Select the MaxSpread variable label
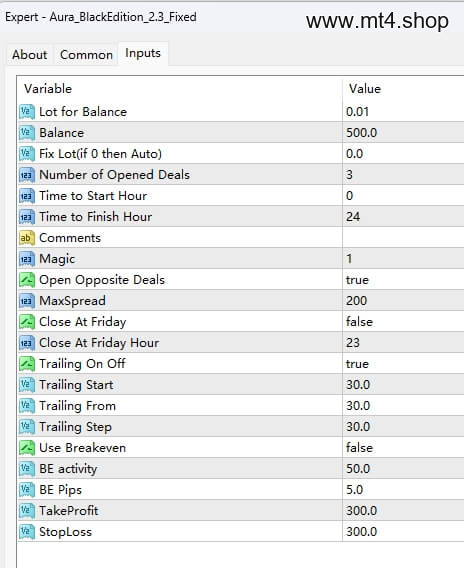Image resolution: width=464 pixels, height=568 pixels. coord(72,301)
